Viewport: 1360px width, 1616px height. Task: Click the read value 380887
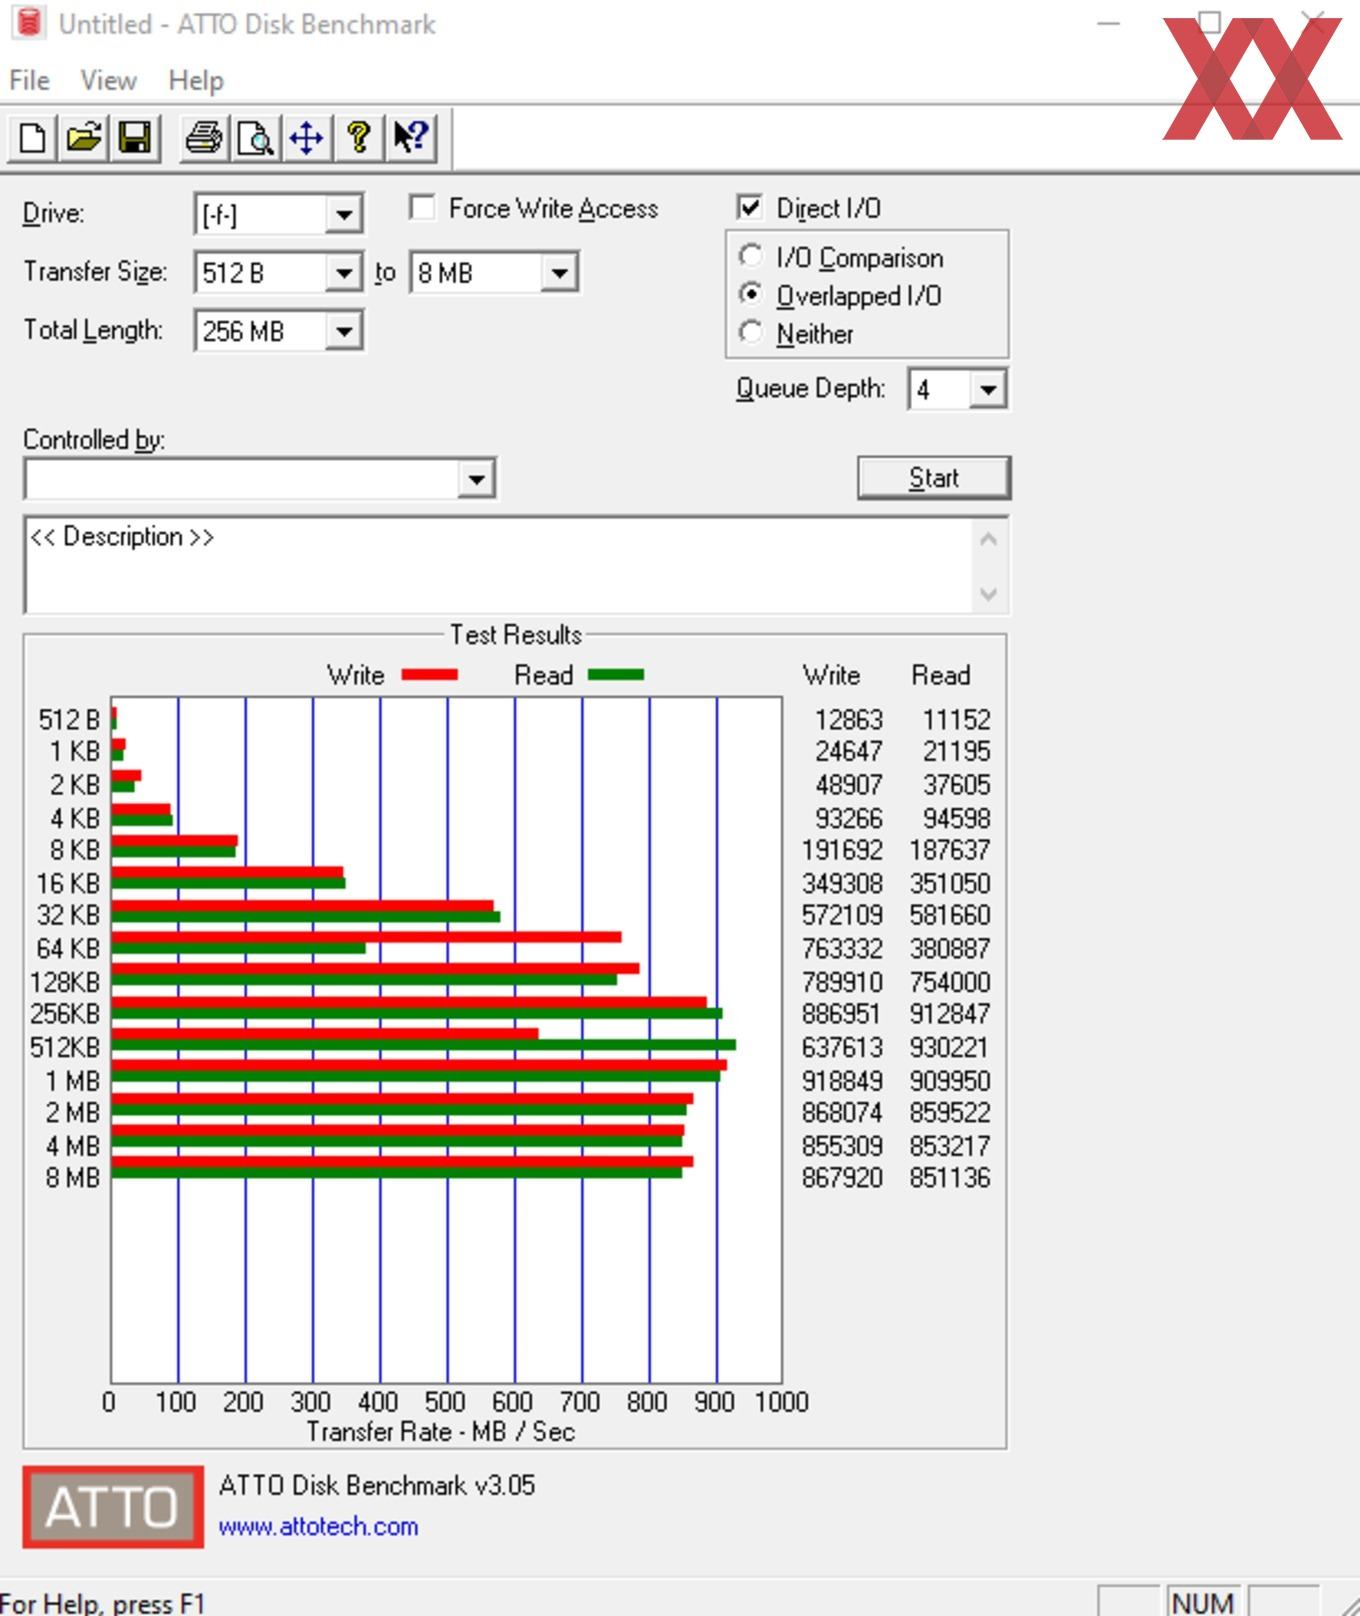[x=949, y=948]
